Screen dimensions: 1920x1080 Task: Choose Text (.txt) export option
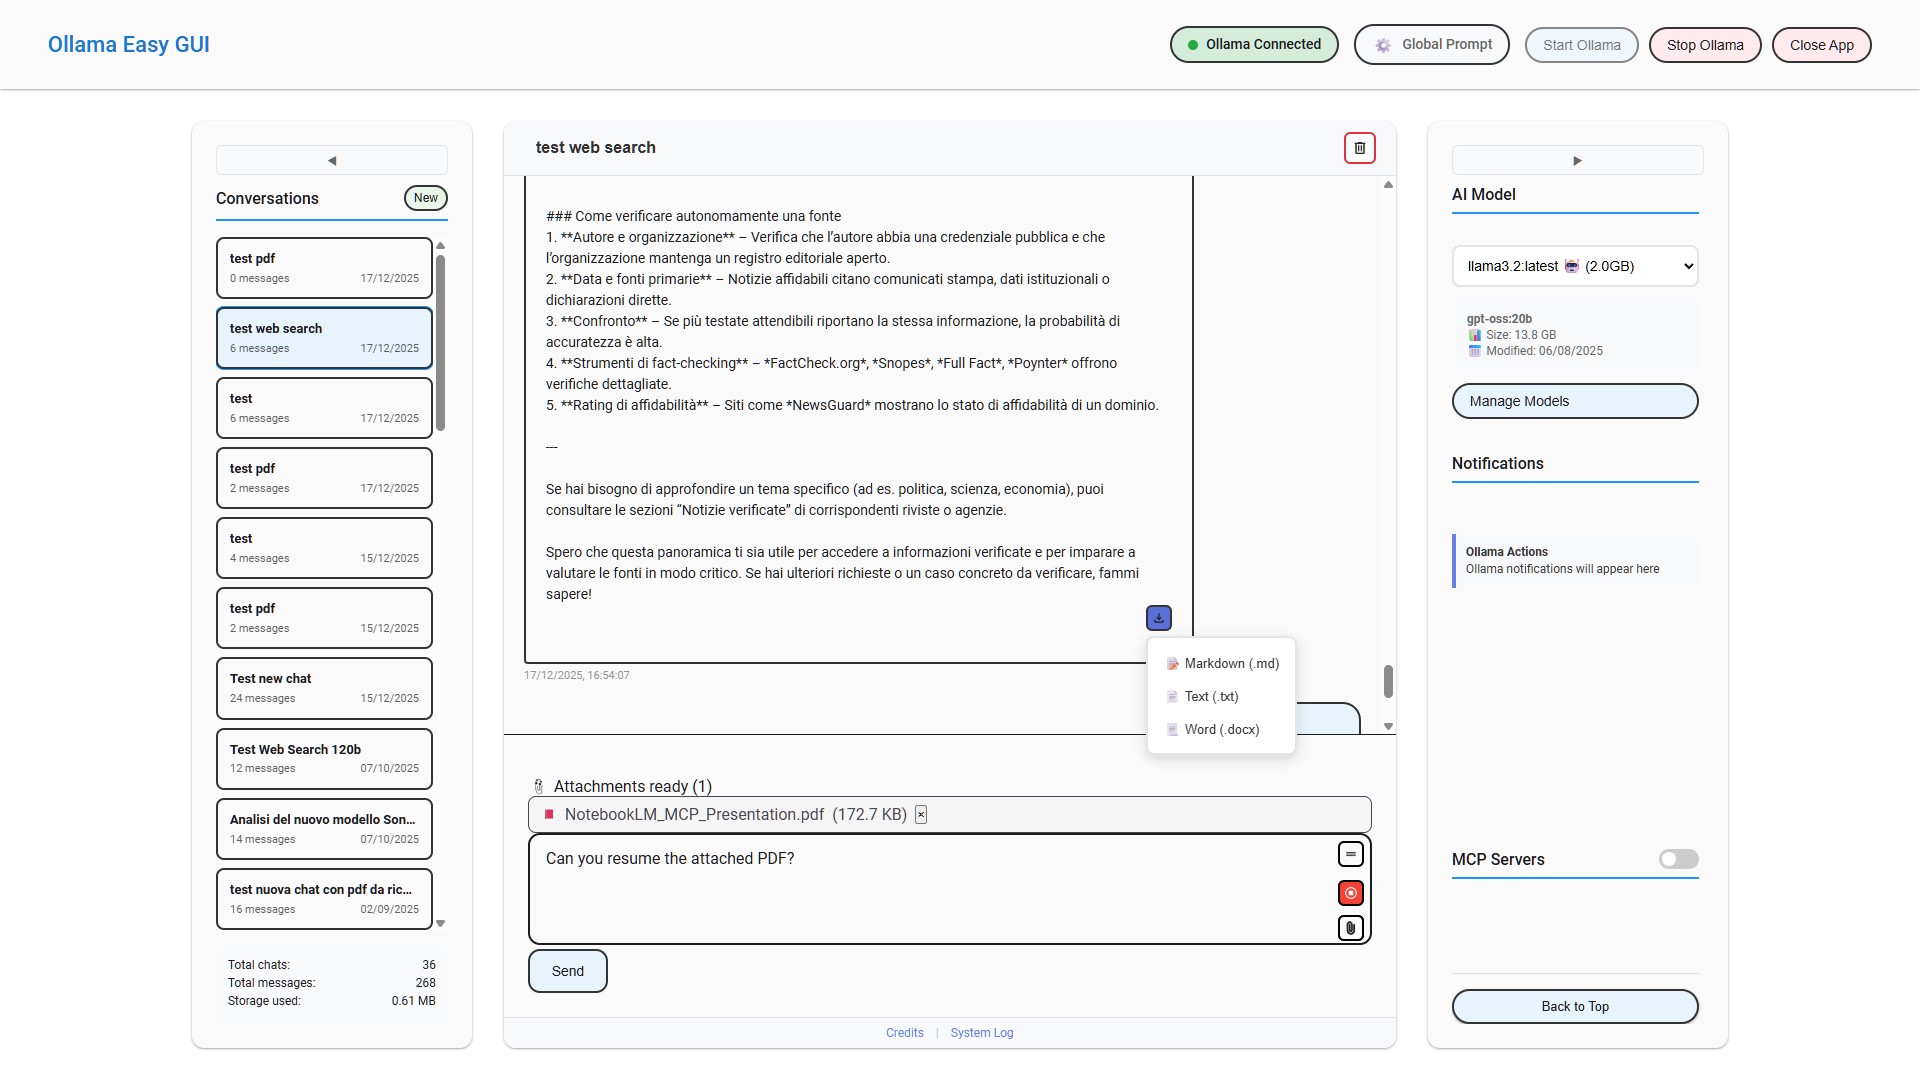[1210, 697]
